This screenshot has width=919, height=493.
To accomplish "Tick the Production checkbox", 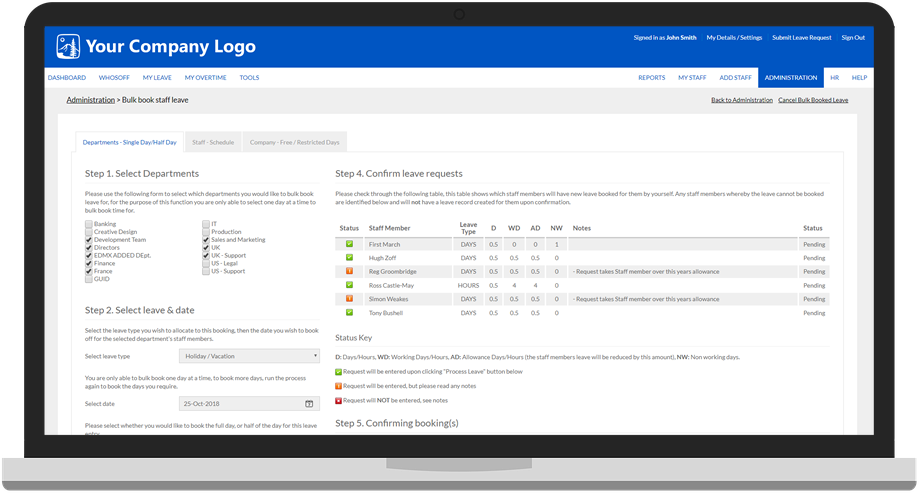I will pyautogui.click(x=206, y=232).
